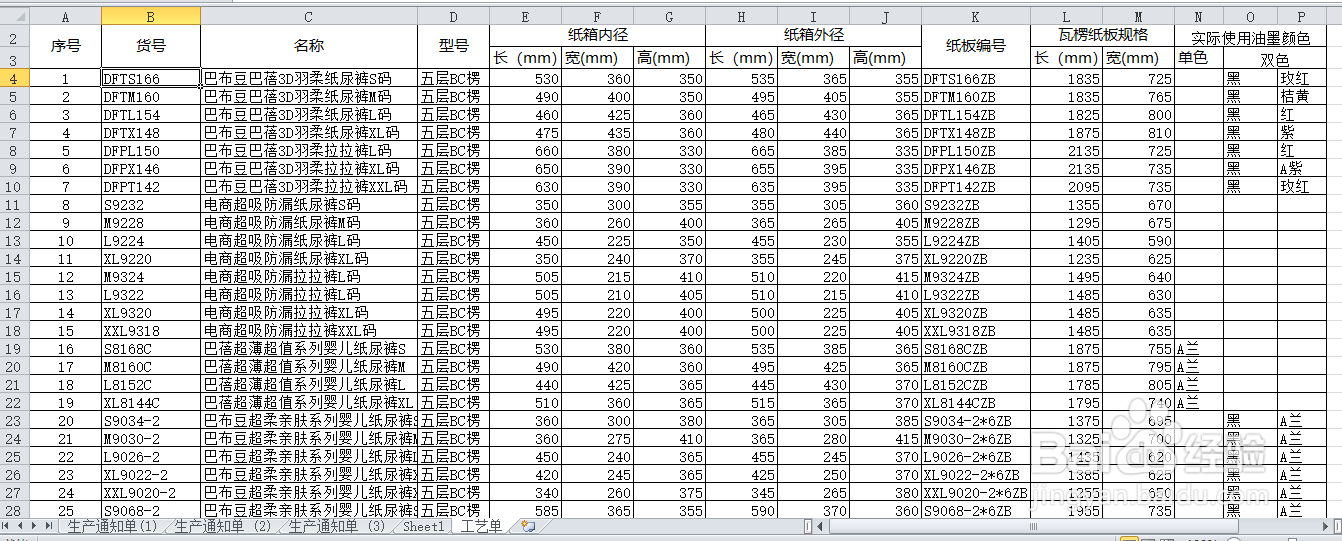Viewport: 1342px width, 541px height.
Task: Click the 序号 header cell
Action: pos(65,46)
